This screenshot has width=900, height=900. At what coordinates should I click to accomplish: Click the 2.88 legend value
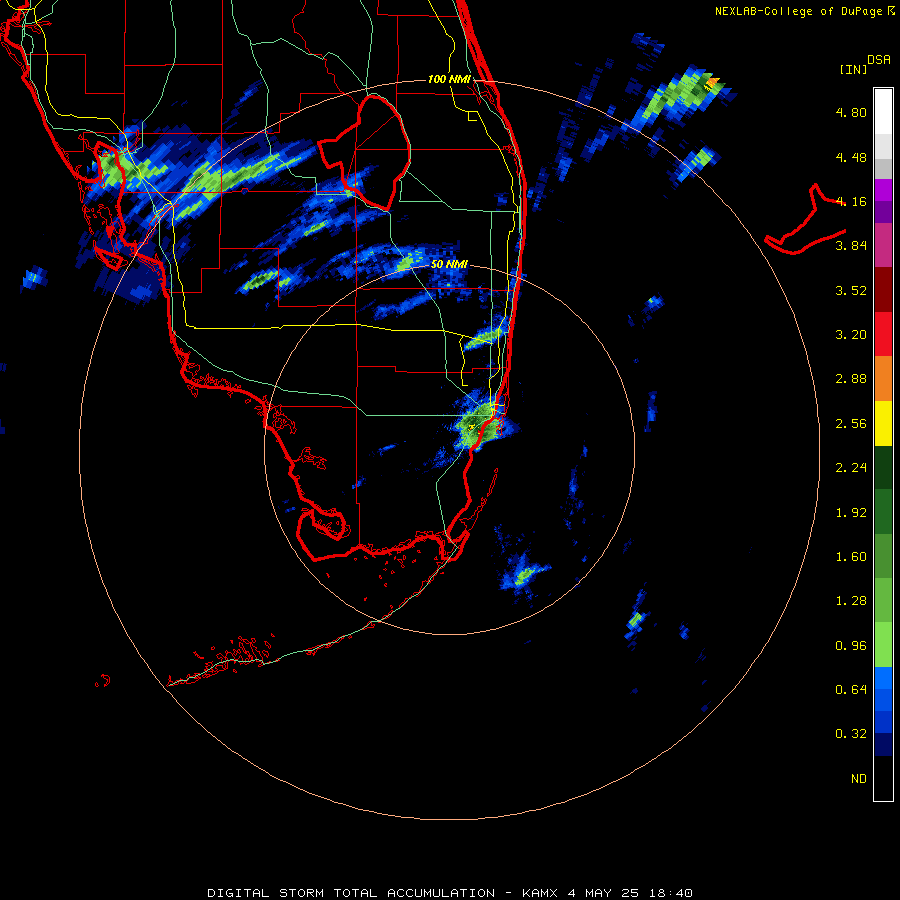(851, 379)
